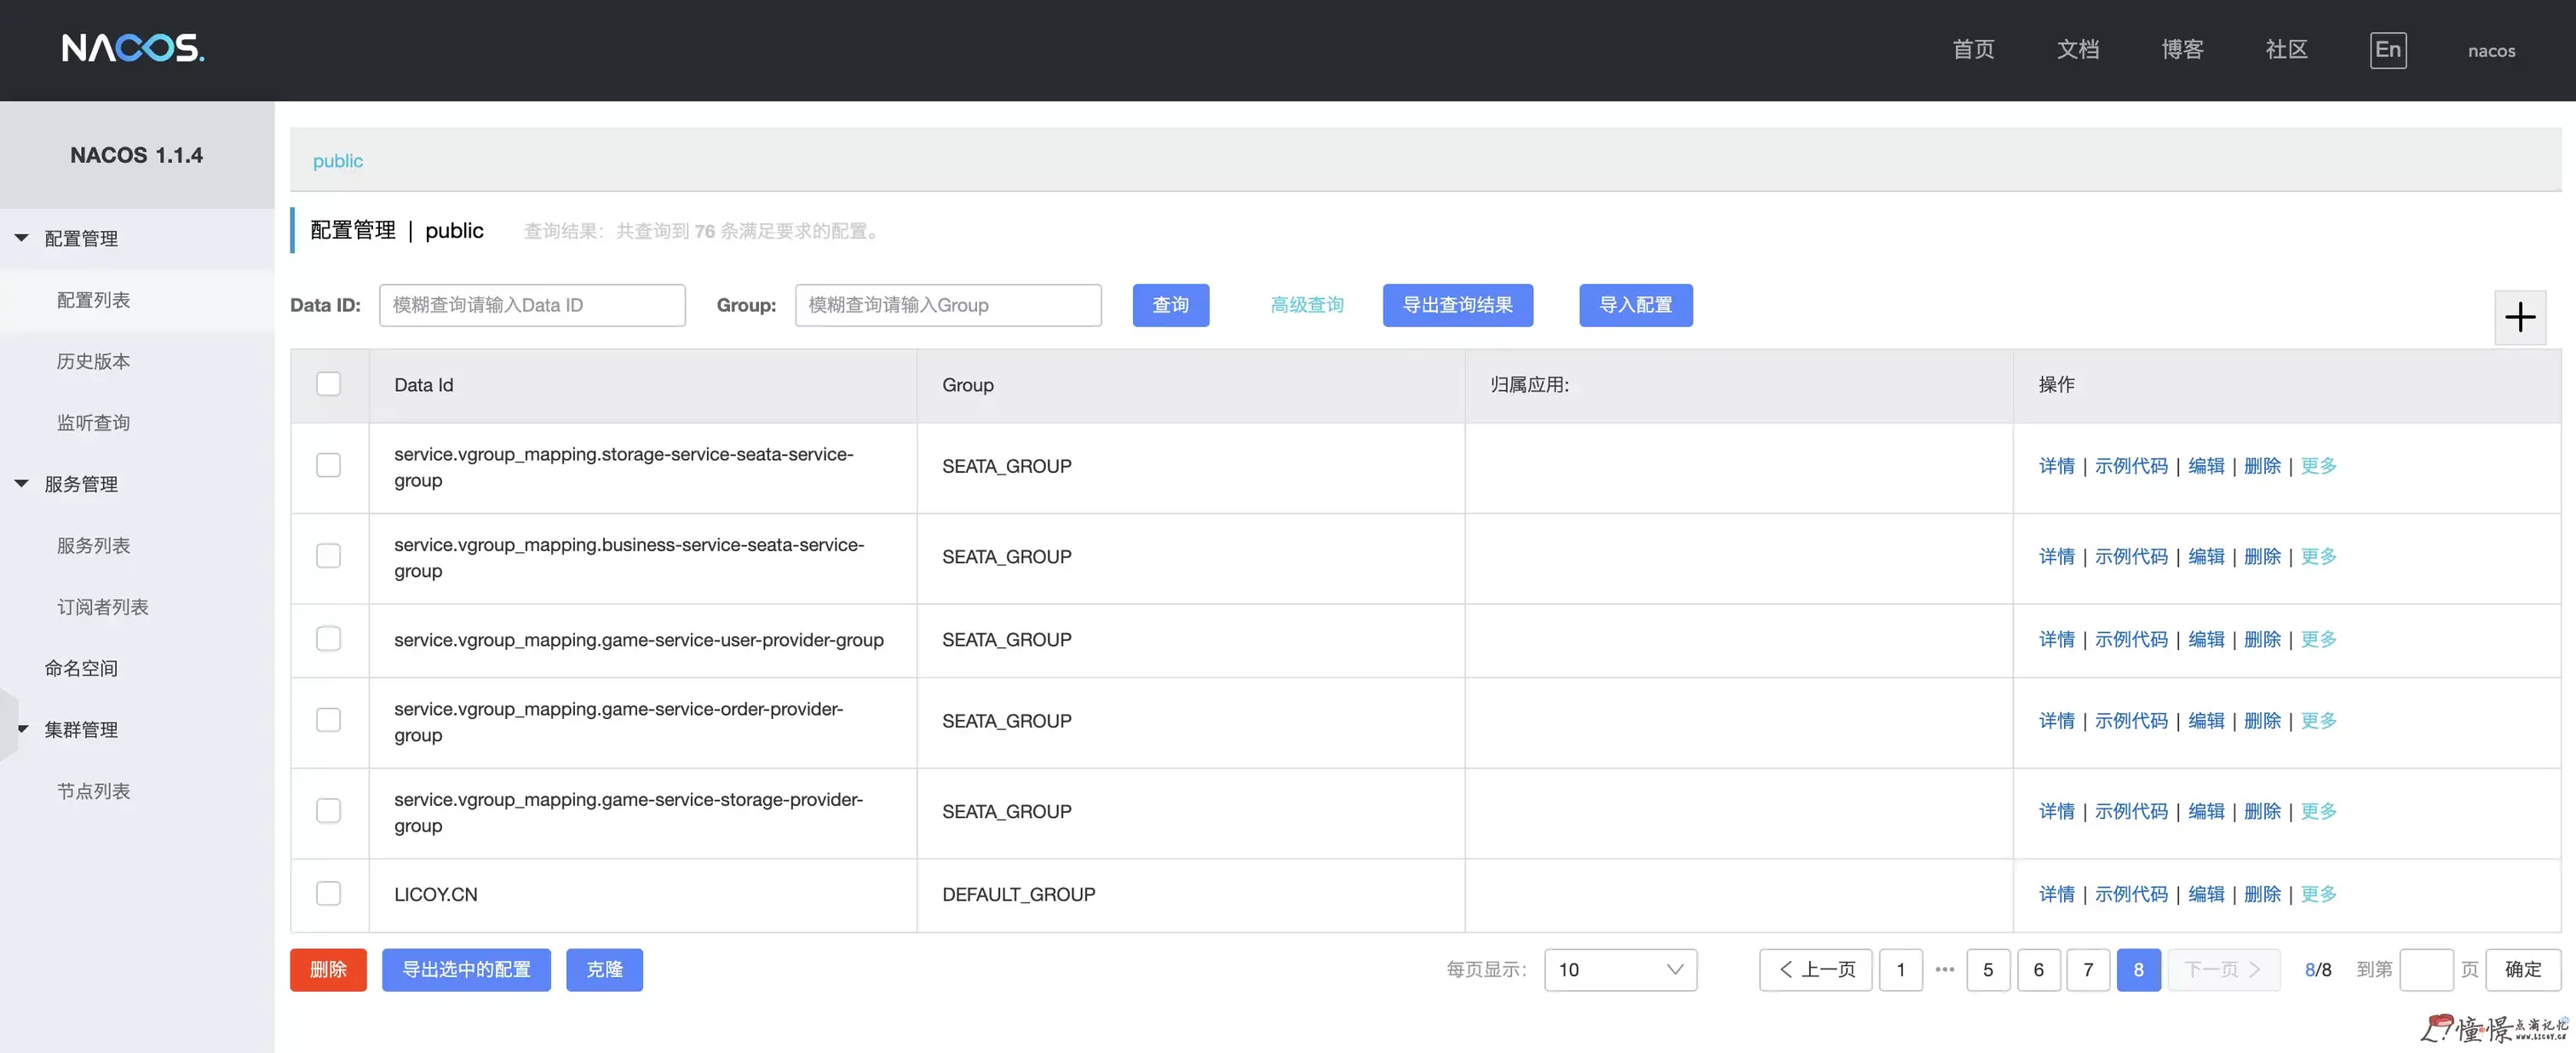
Task: Open 历史版本 in the sidebar
Action: point(93,361)
